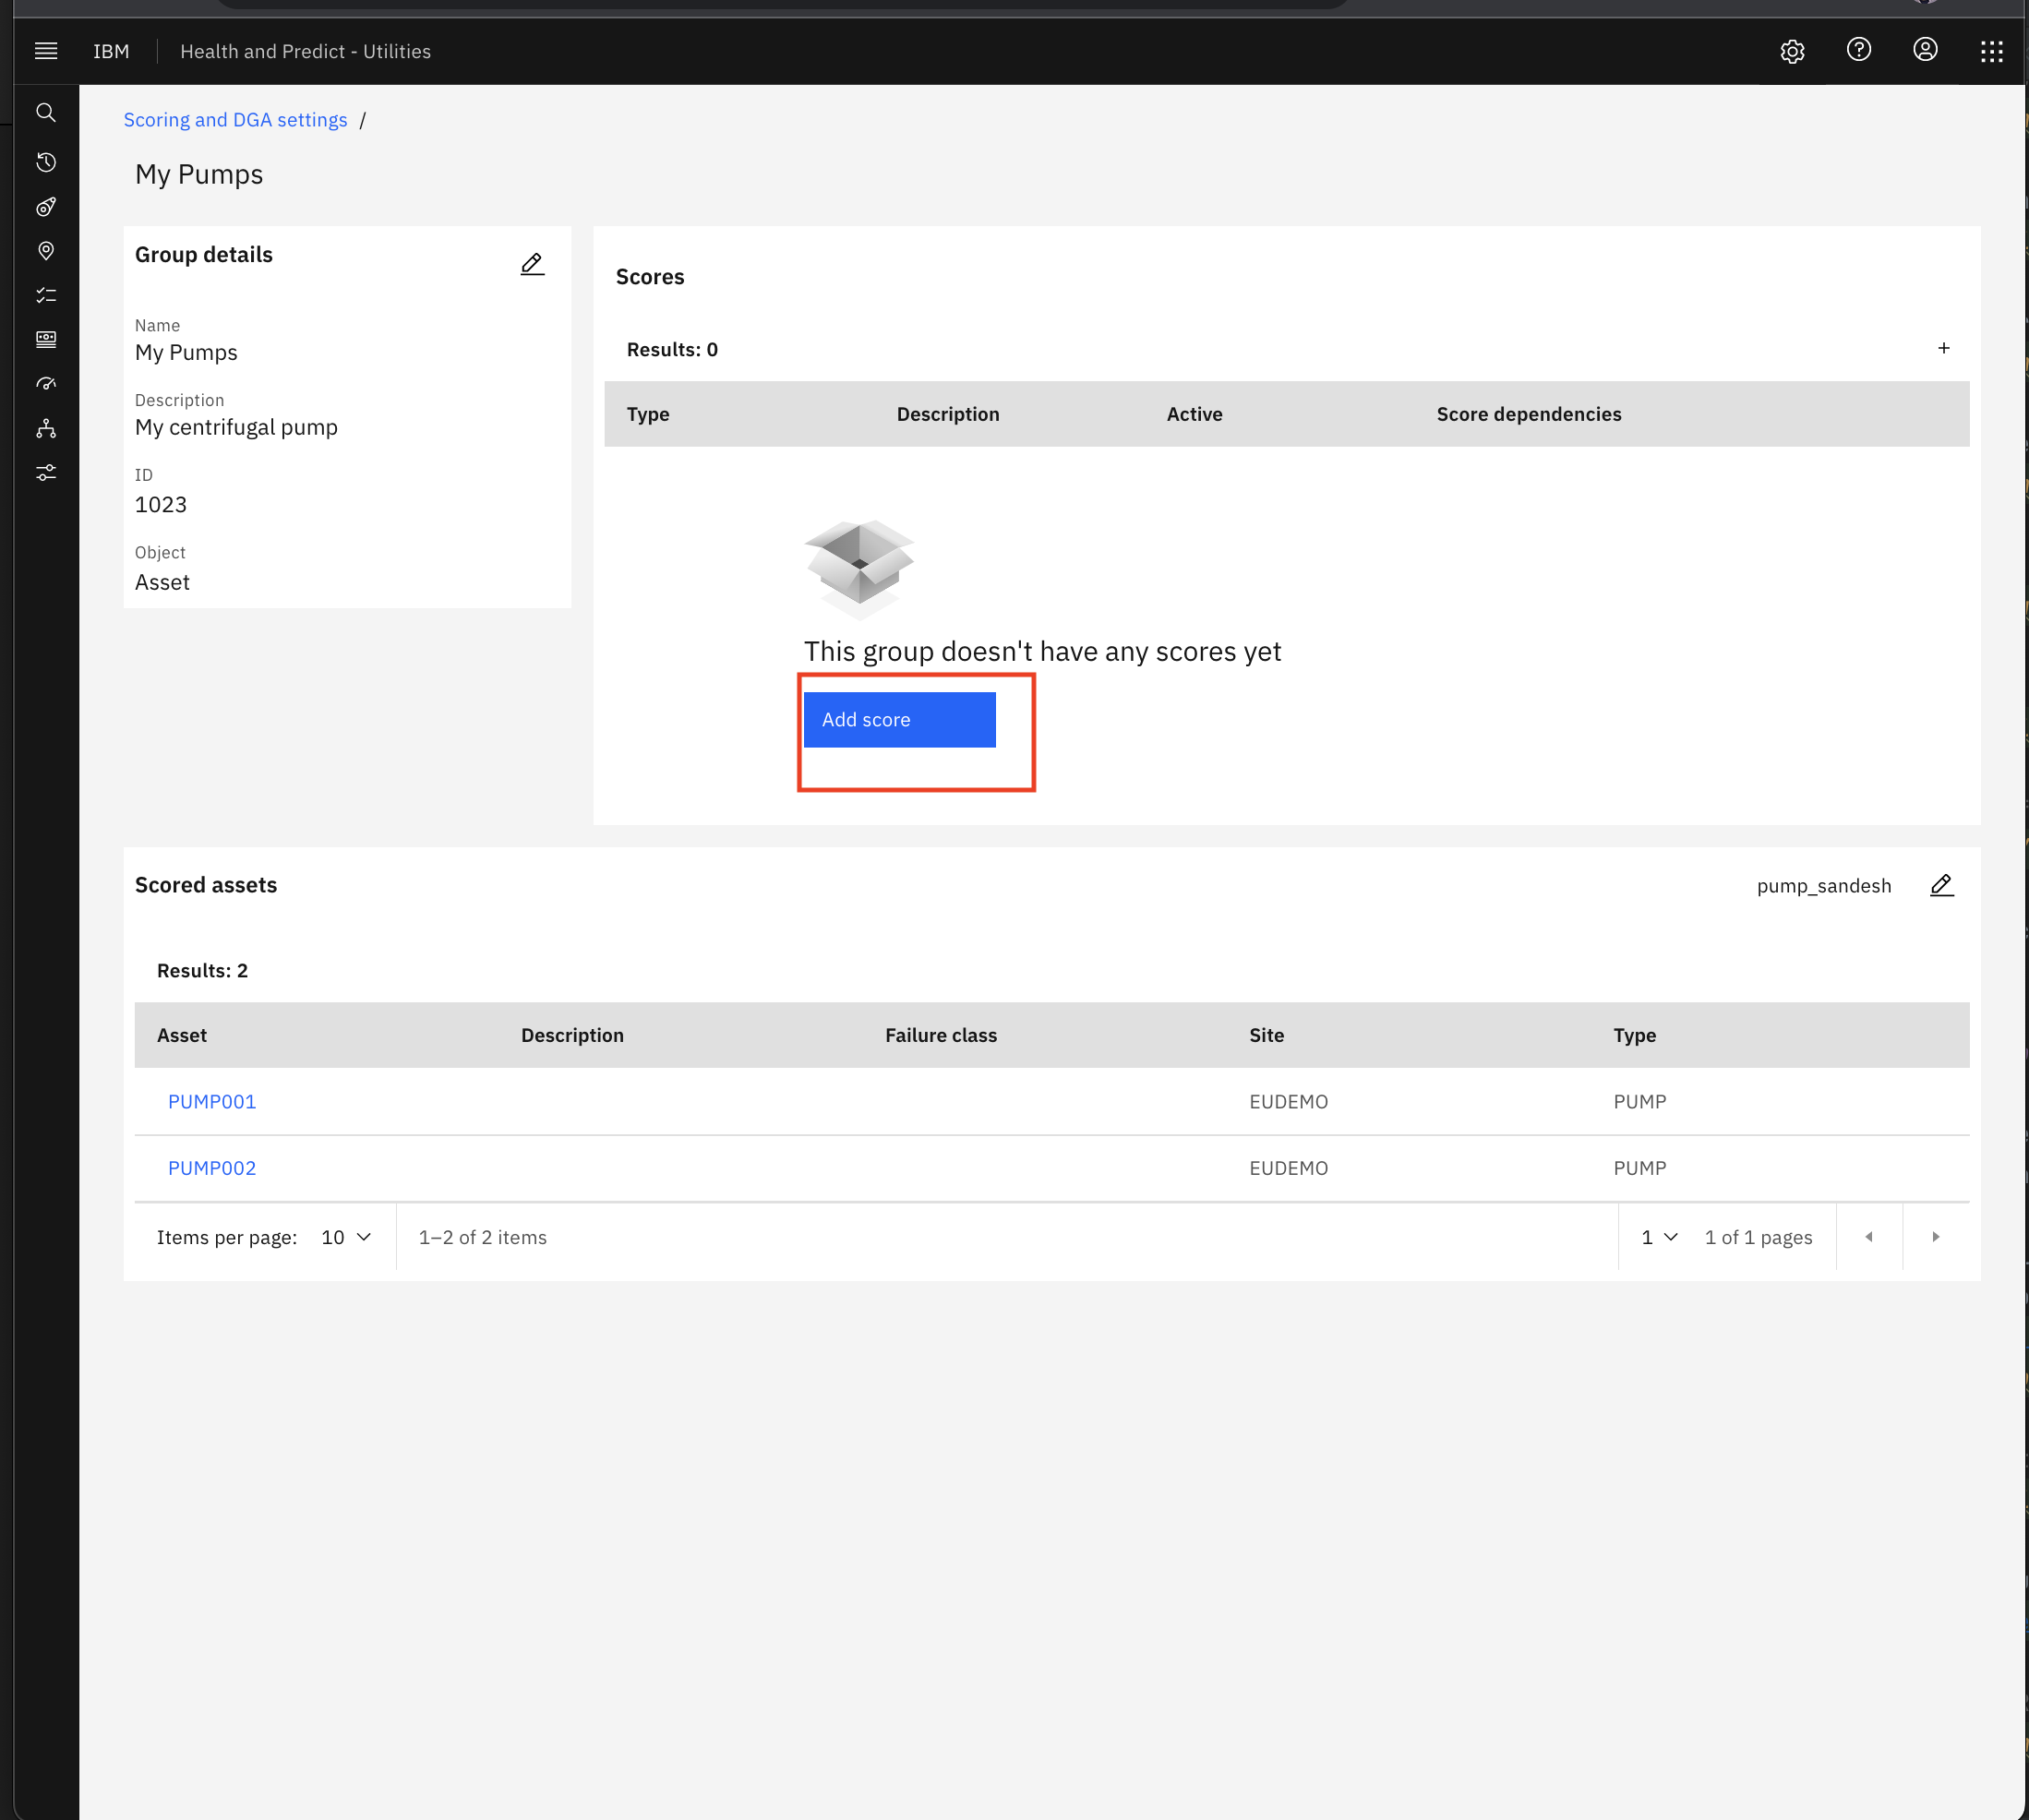
Task: Open the gauge dashboard sidebar icon
Action: point(46,384)
